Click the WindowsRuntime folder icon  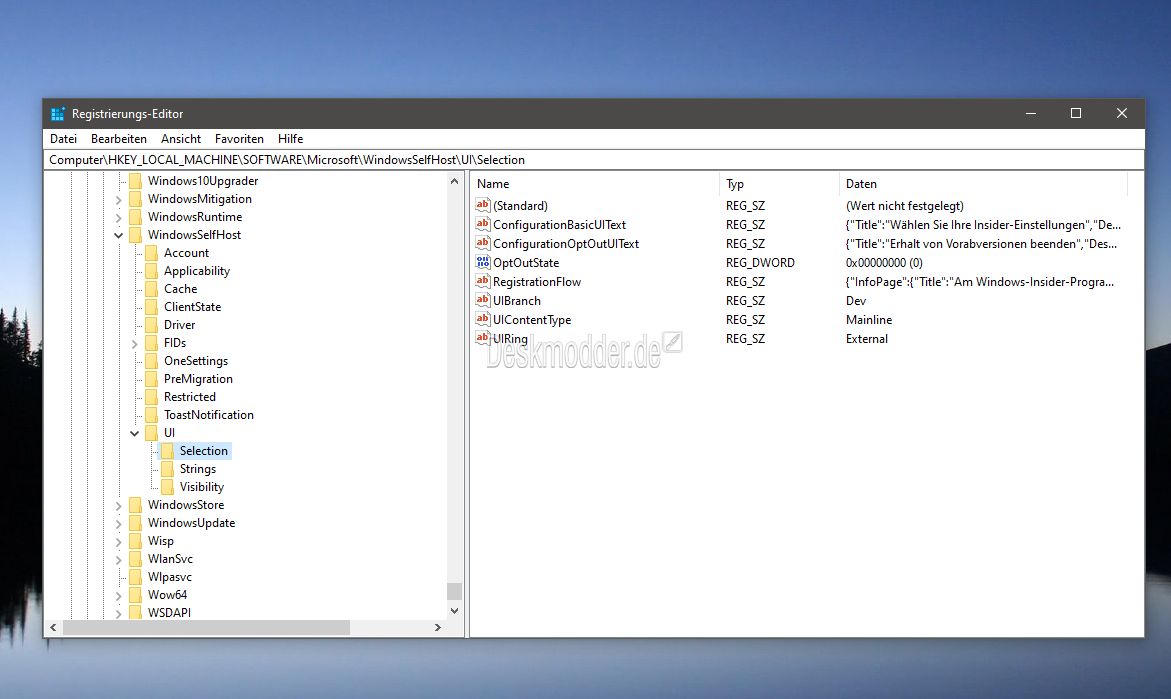pos(135,217)
